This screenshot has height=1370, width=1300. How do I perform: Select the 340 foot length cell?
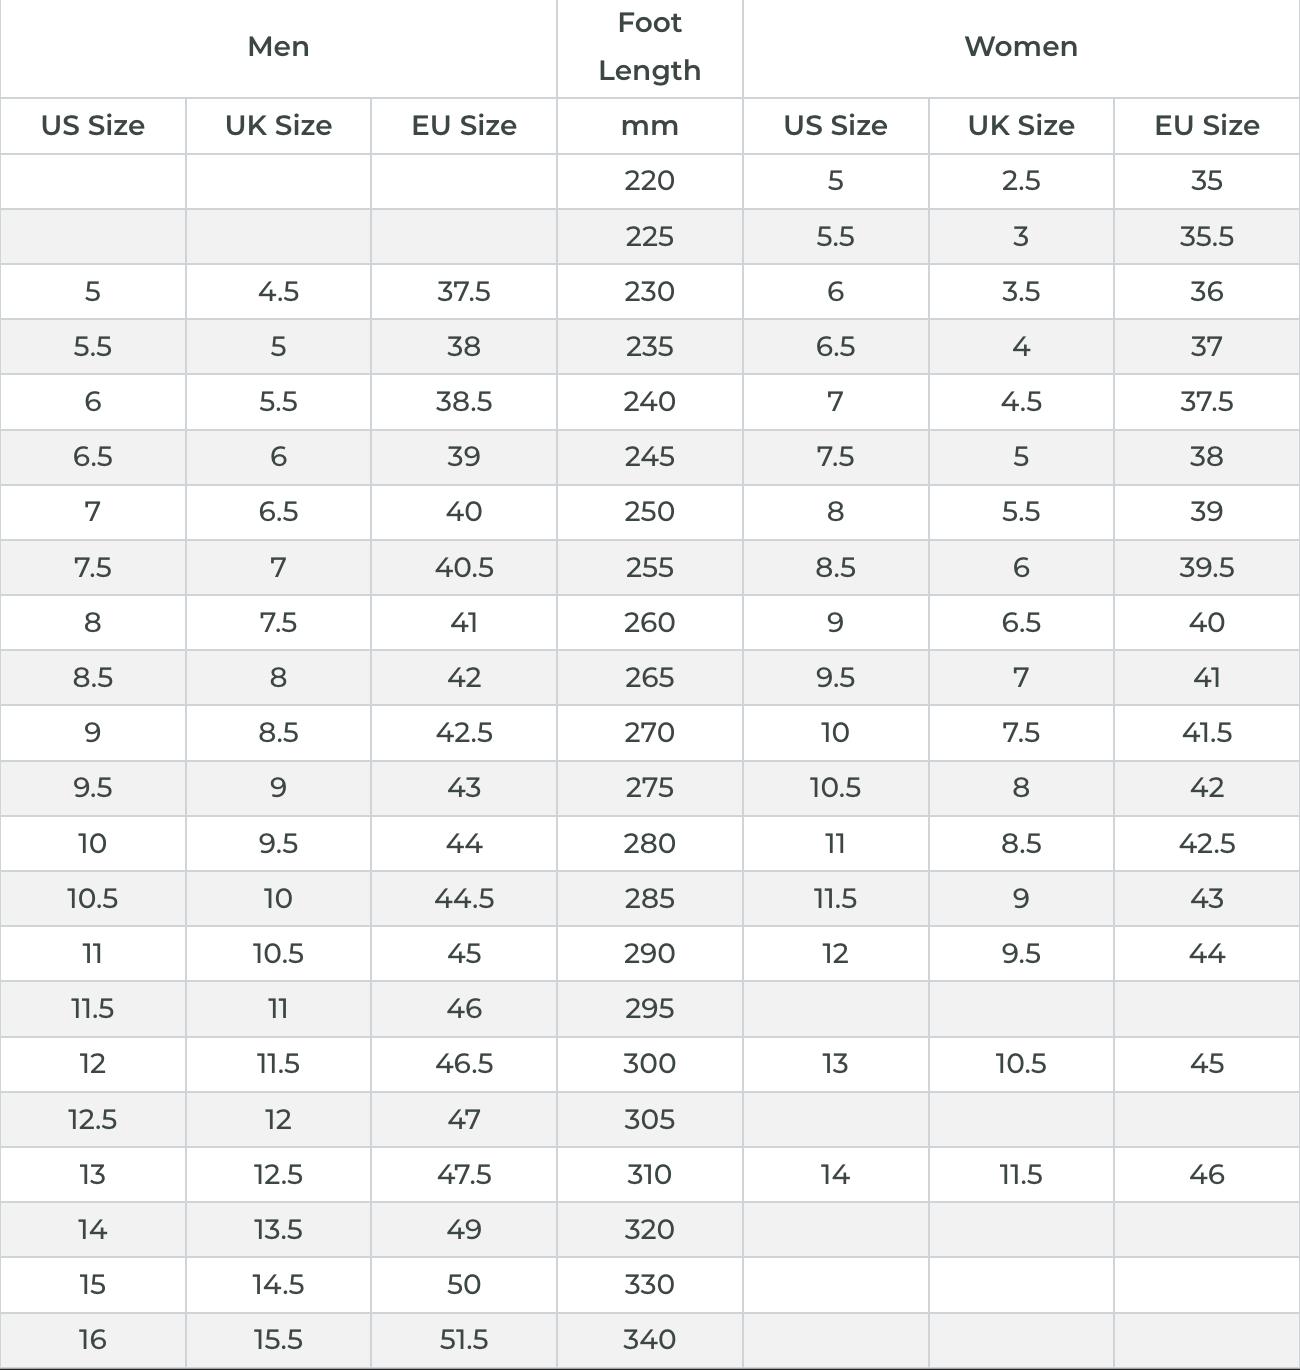(649, 1340)
